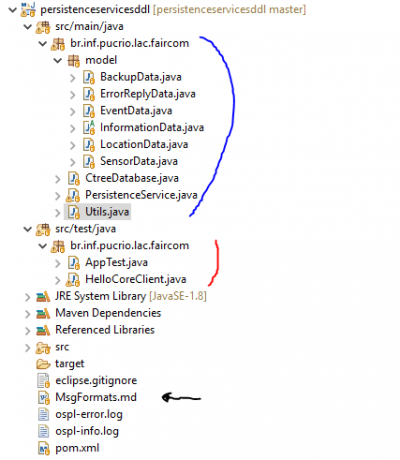Expand the BackupData.java file node
400x460 pixels.
coord(73,78)
